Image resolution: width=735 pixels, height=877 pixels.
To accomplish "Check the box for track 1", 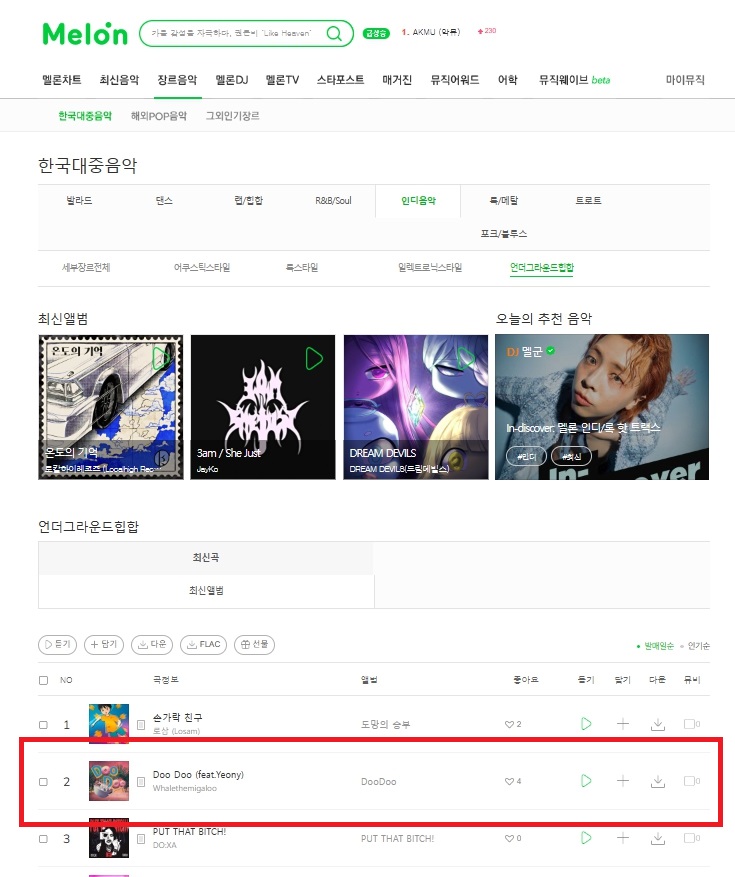I will point(43,725).
